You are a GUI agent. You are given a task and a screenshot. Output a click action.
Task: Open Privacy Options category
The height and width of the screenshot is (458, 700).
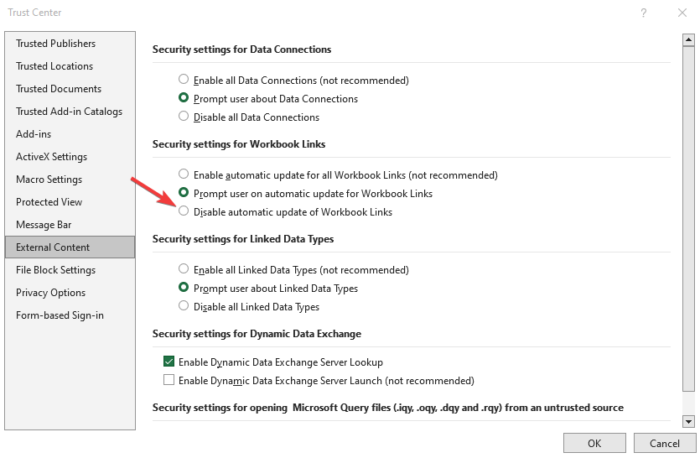tap(51, 293)
